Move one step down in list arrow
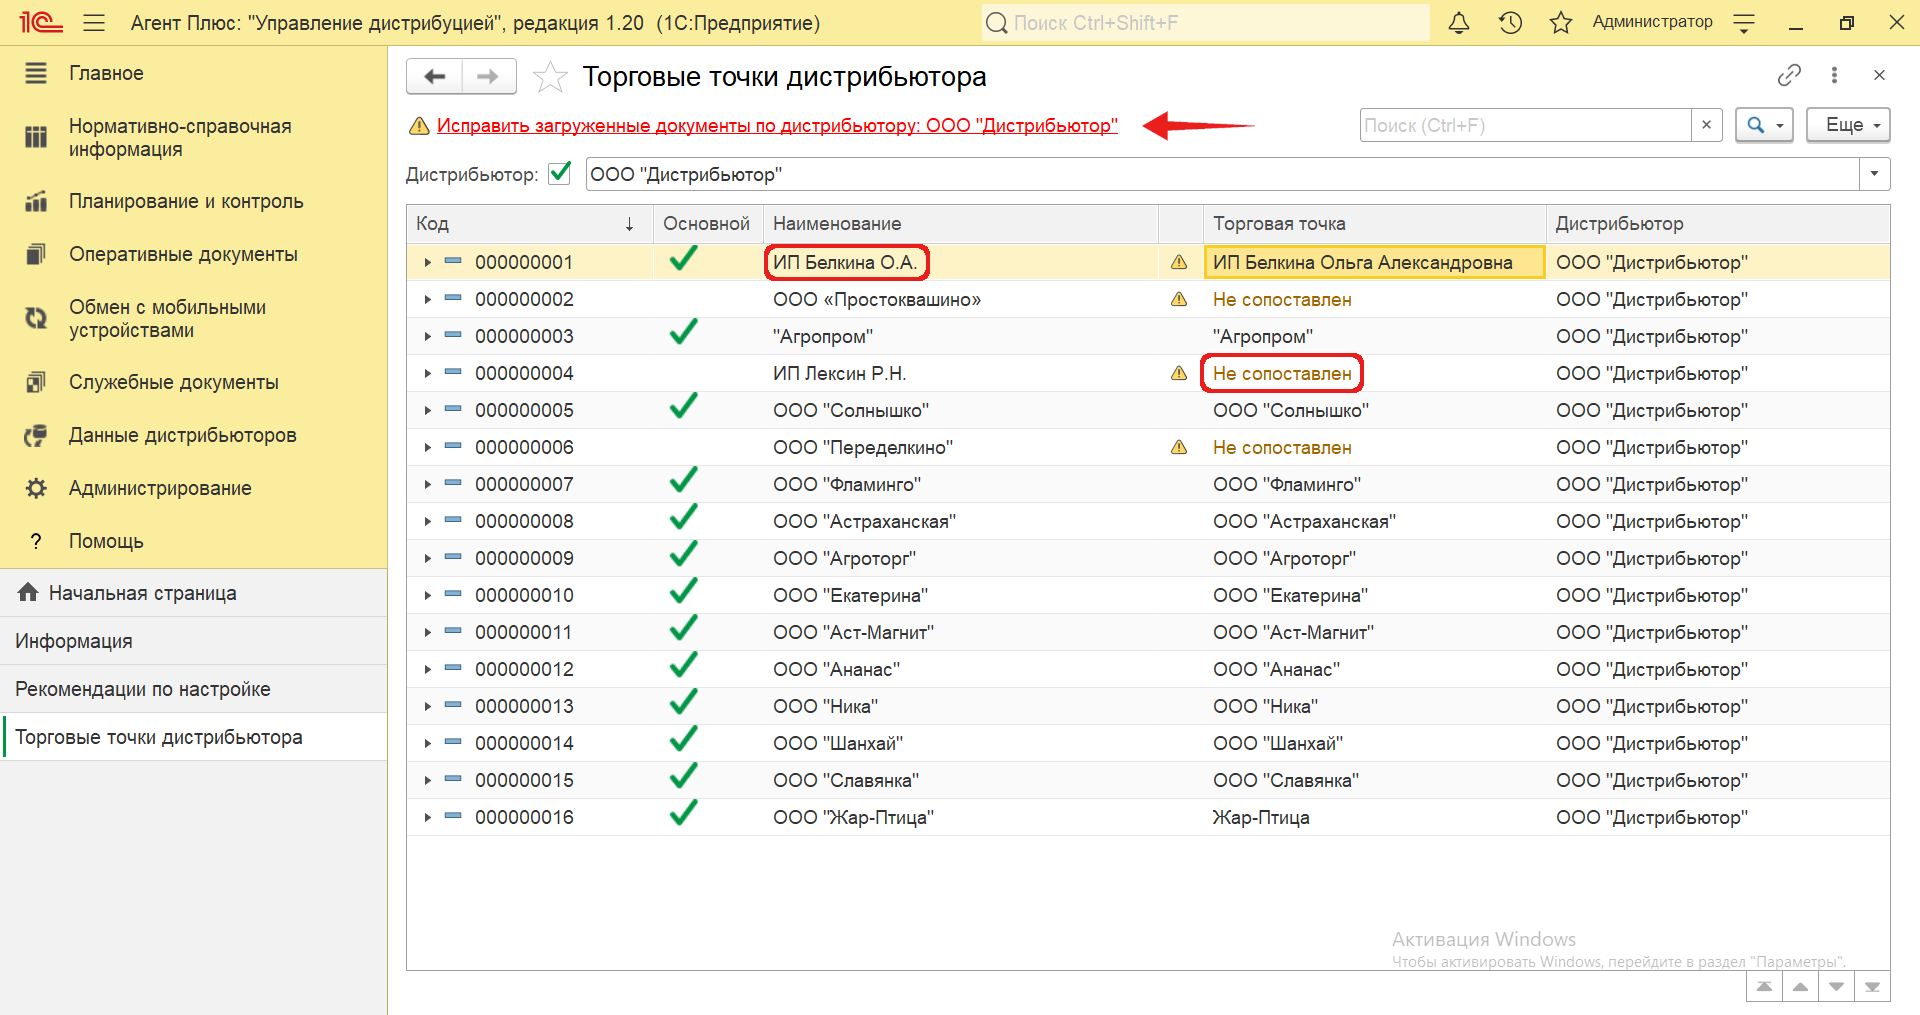The height and width of the screenshot is (1015, 1920). click(1836, 987)
